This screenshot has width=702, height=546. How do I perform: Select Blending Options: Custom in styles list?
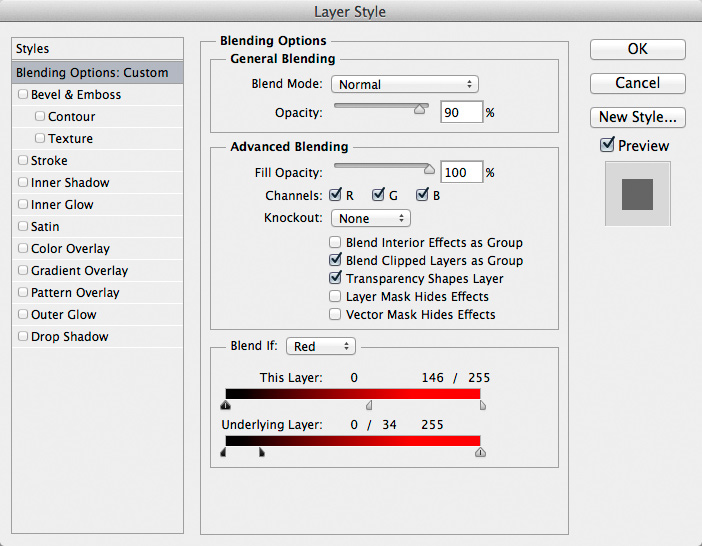[x=97, y=73]
